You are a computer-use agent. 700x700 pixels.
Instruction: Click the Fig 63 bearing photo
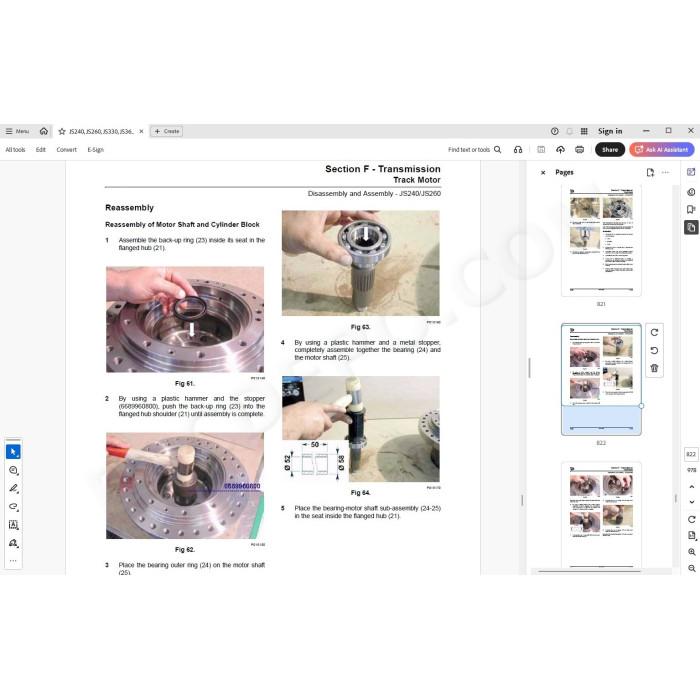click(x=361, y=263)
